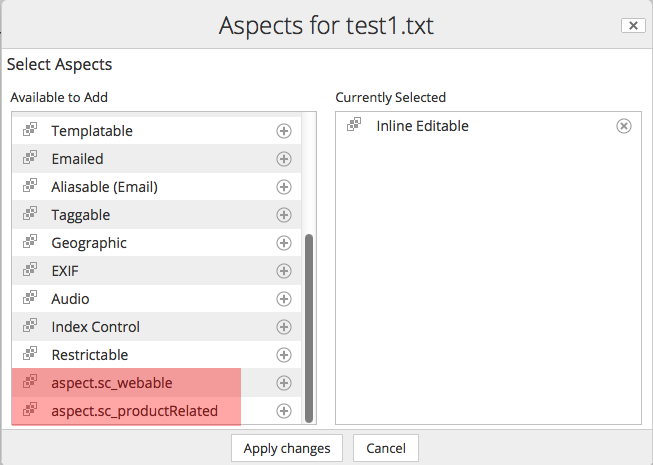Click plus icon next to Aliasable (Email)

[284, 187]
